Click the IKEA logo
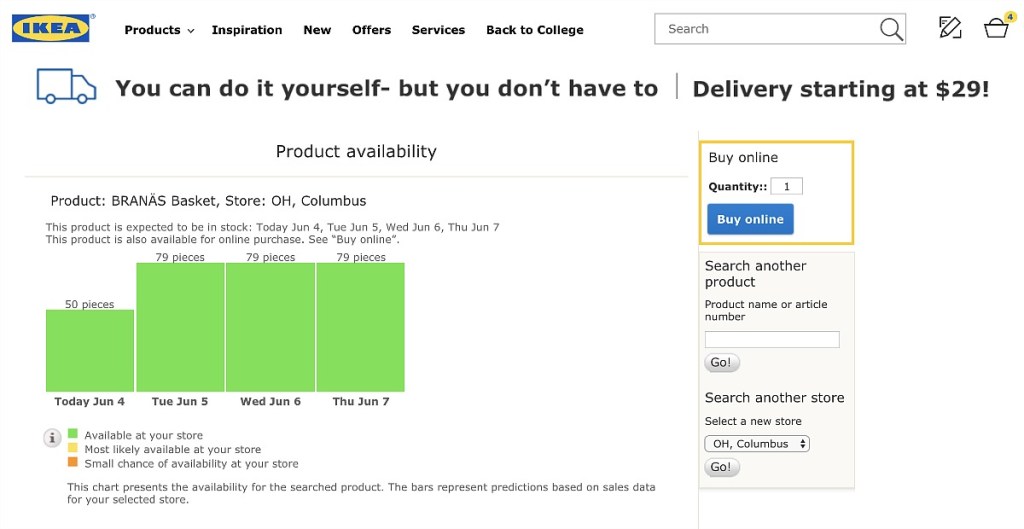This screenshot has width=1024, height=529. [51, 29]
